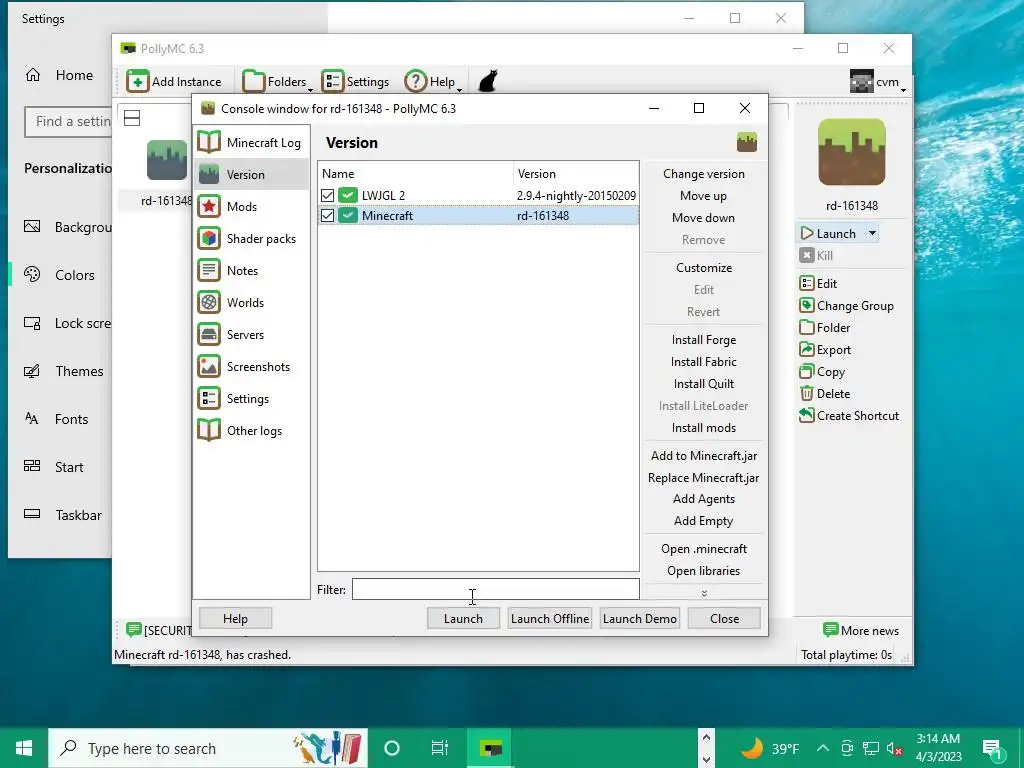Click instance Folder icon in side panel
This screenshot has width=1024, height=768.
pyautogui.click(x=807, y=328)
